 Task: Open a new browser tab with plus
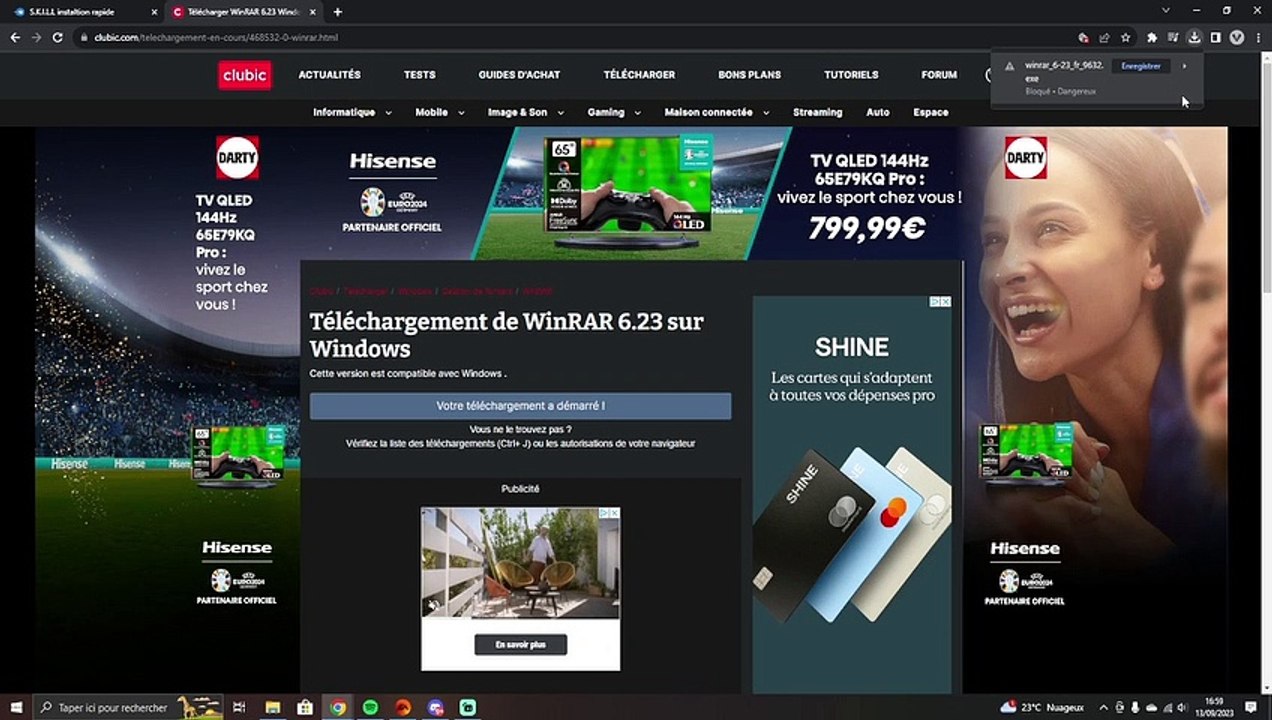(337, 12)
